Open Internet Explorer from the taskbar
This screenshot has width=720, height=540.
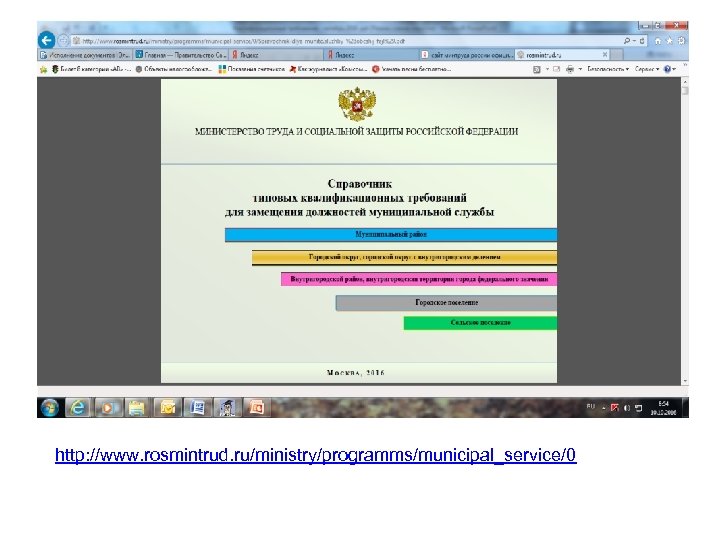point(79,408)
